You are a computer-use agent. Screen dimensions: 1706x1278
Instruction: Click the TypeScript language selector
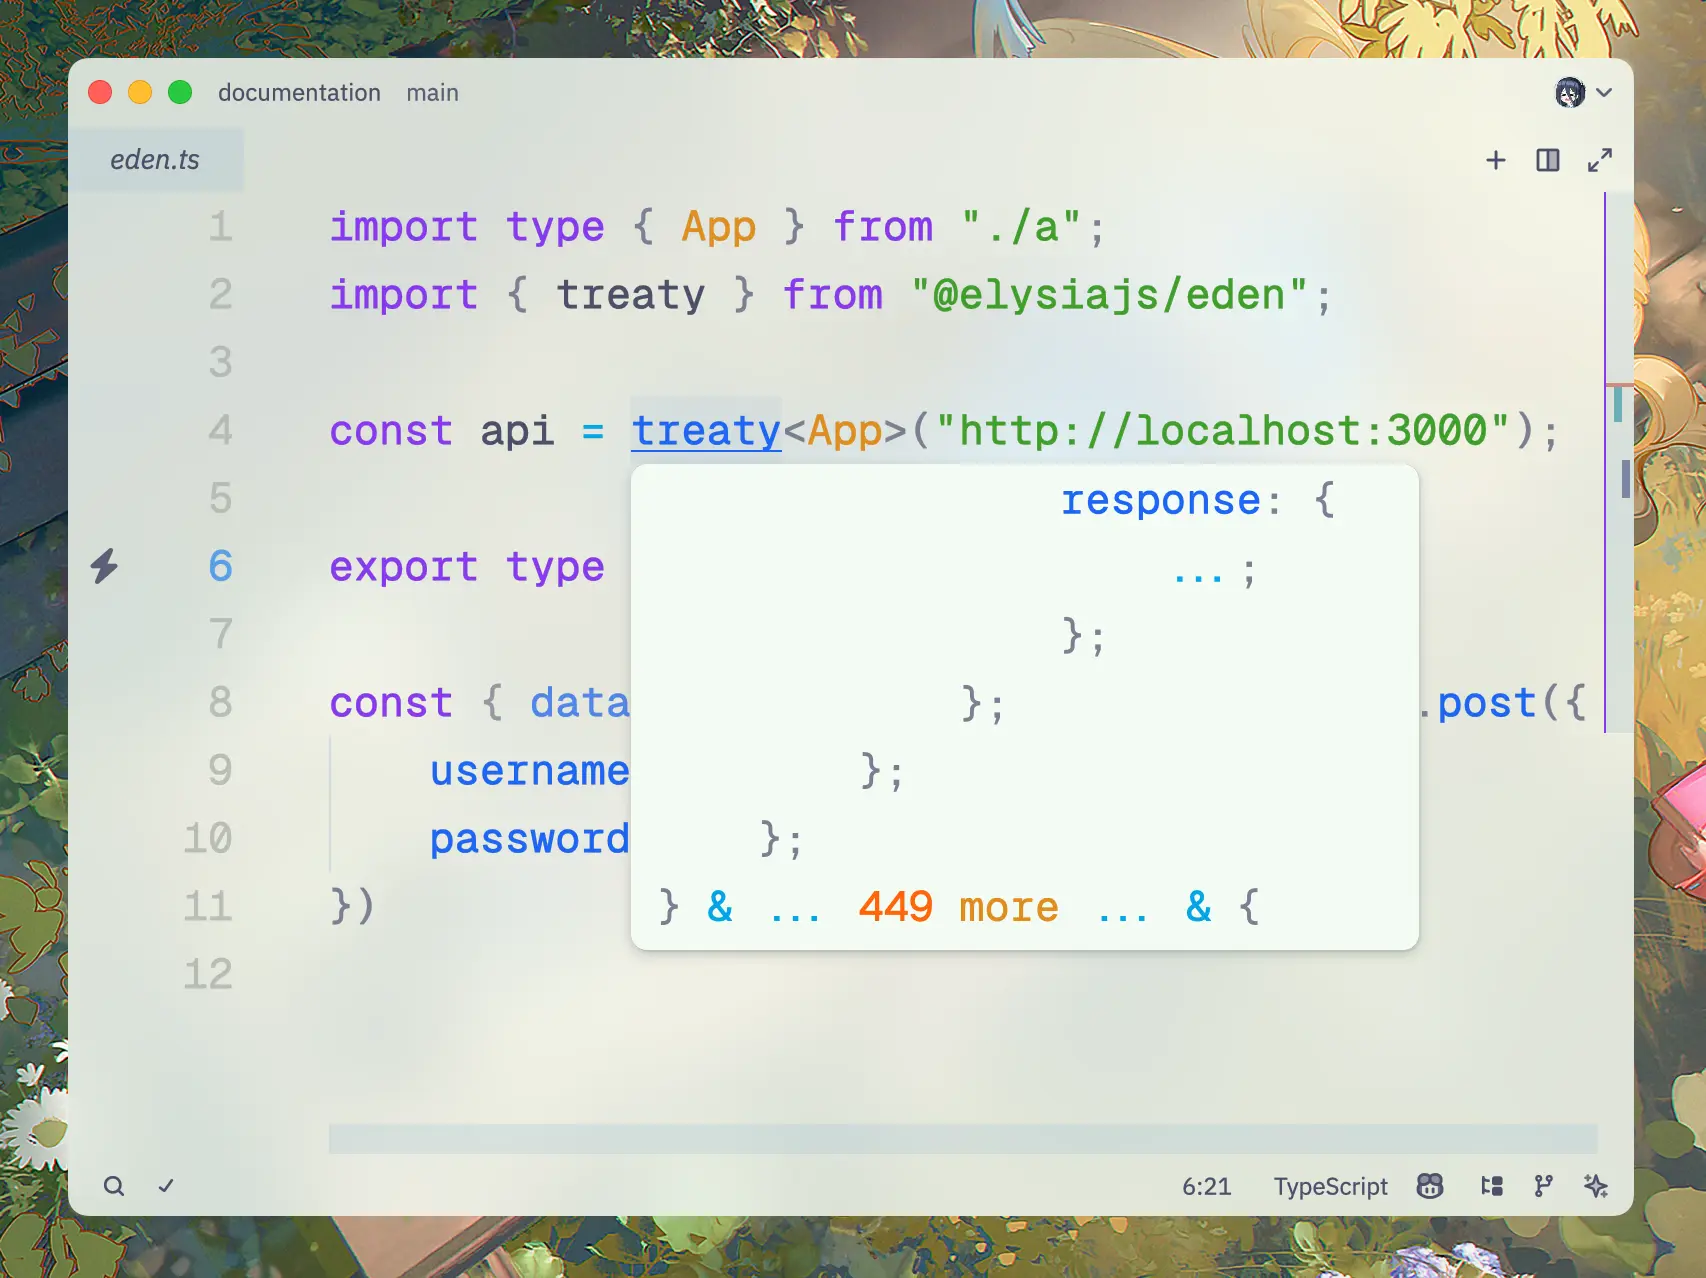[1330, 1186]
